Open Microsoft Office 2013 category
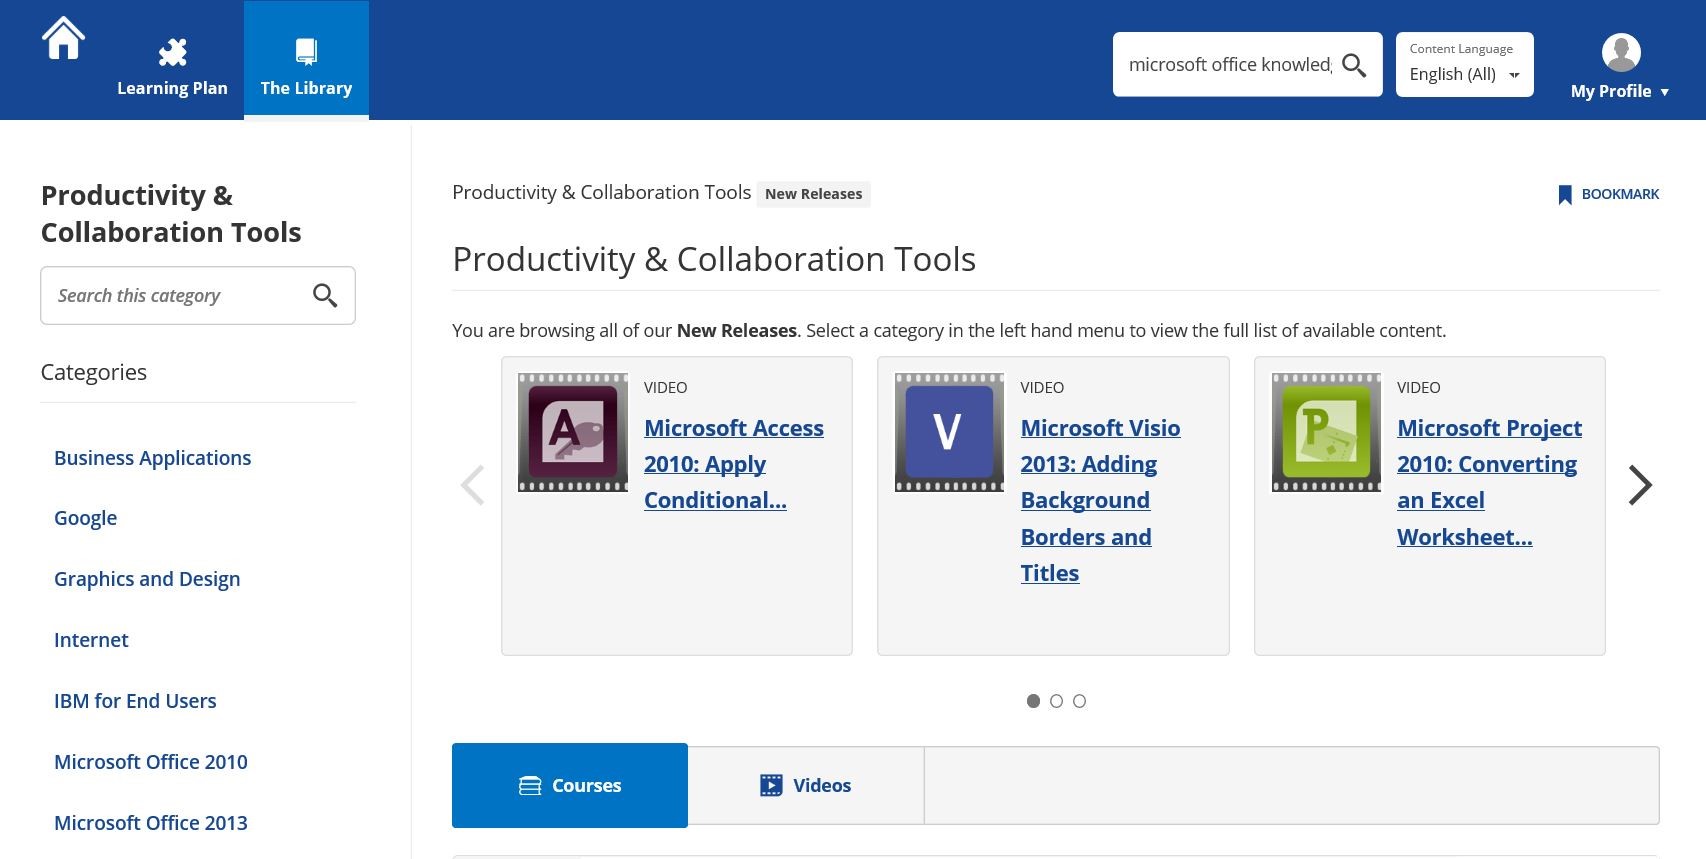Image resolution: width=1706 pixels, height=859 pixels. point(151,823)
